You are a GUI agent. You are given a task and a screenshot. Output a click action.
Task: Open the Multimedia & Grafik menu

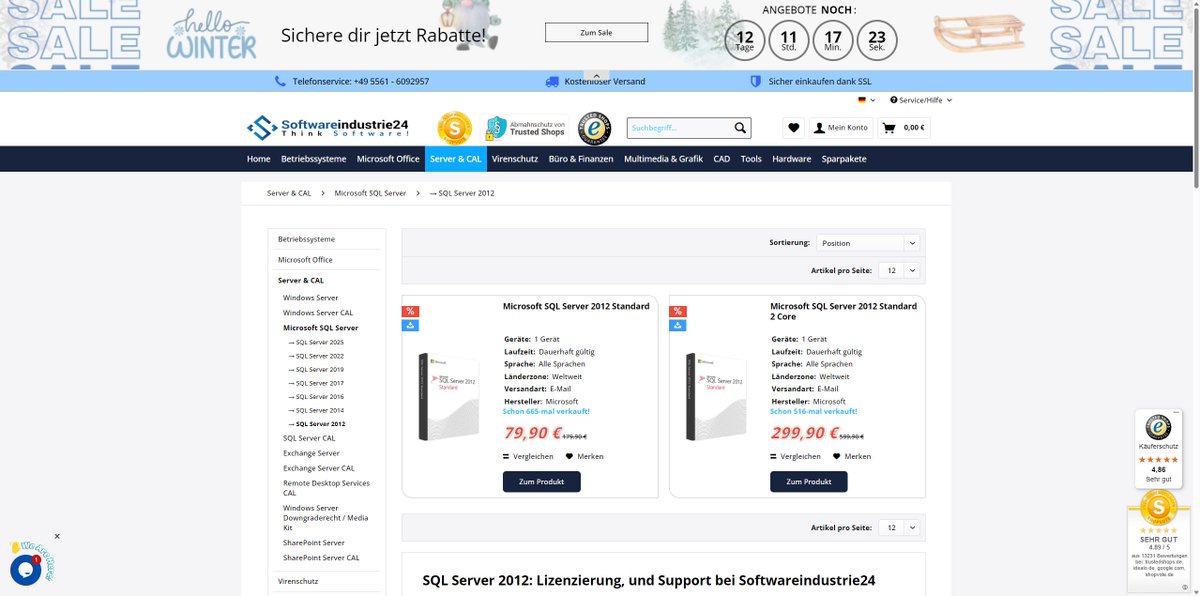coord(663,159)
